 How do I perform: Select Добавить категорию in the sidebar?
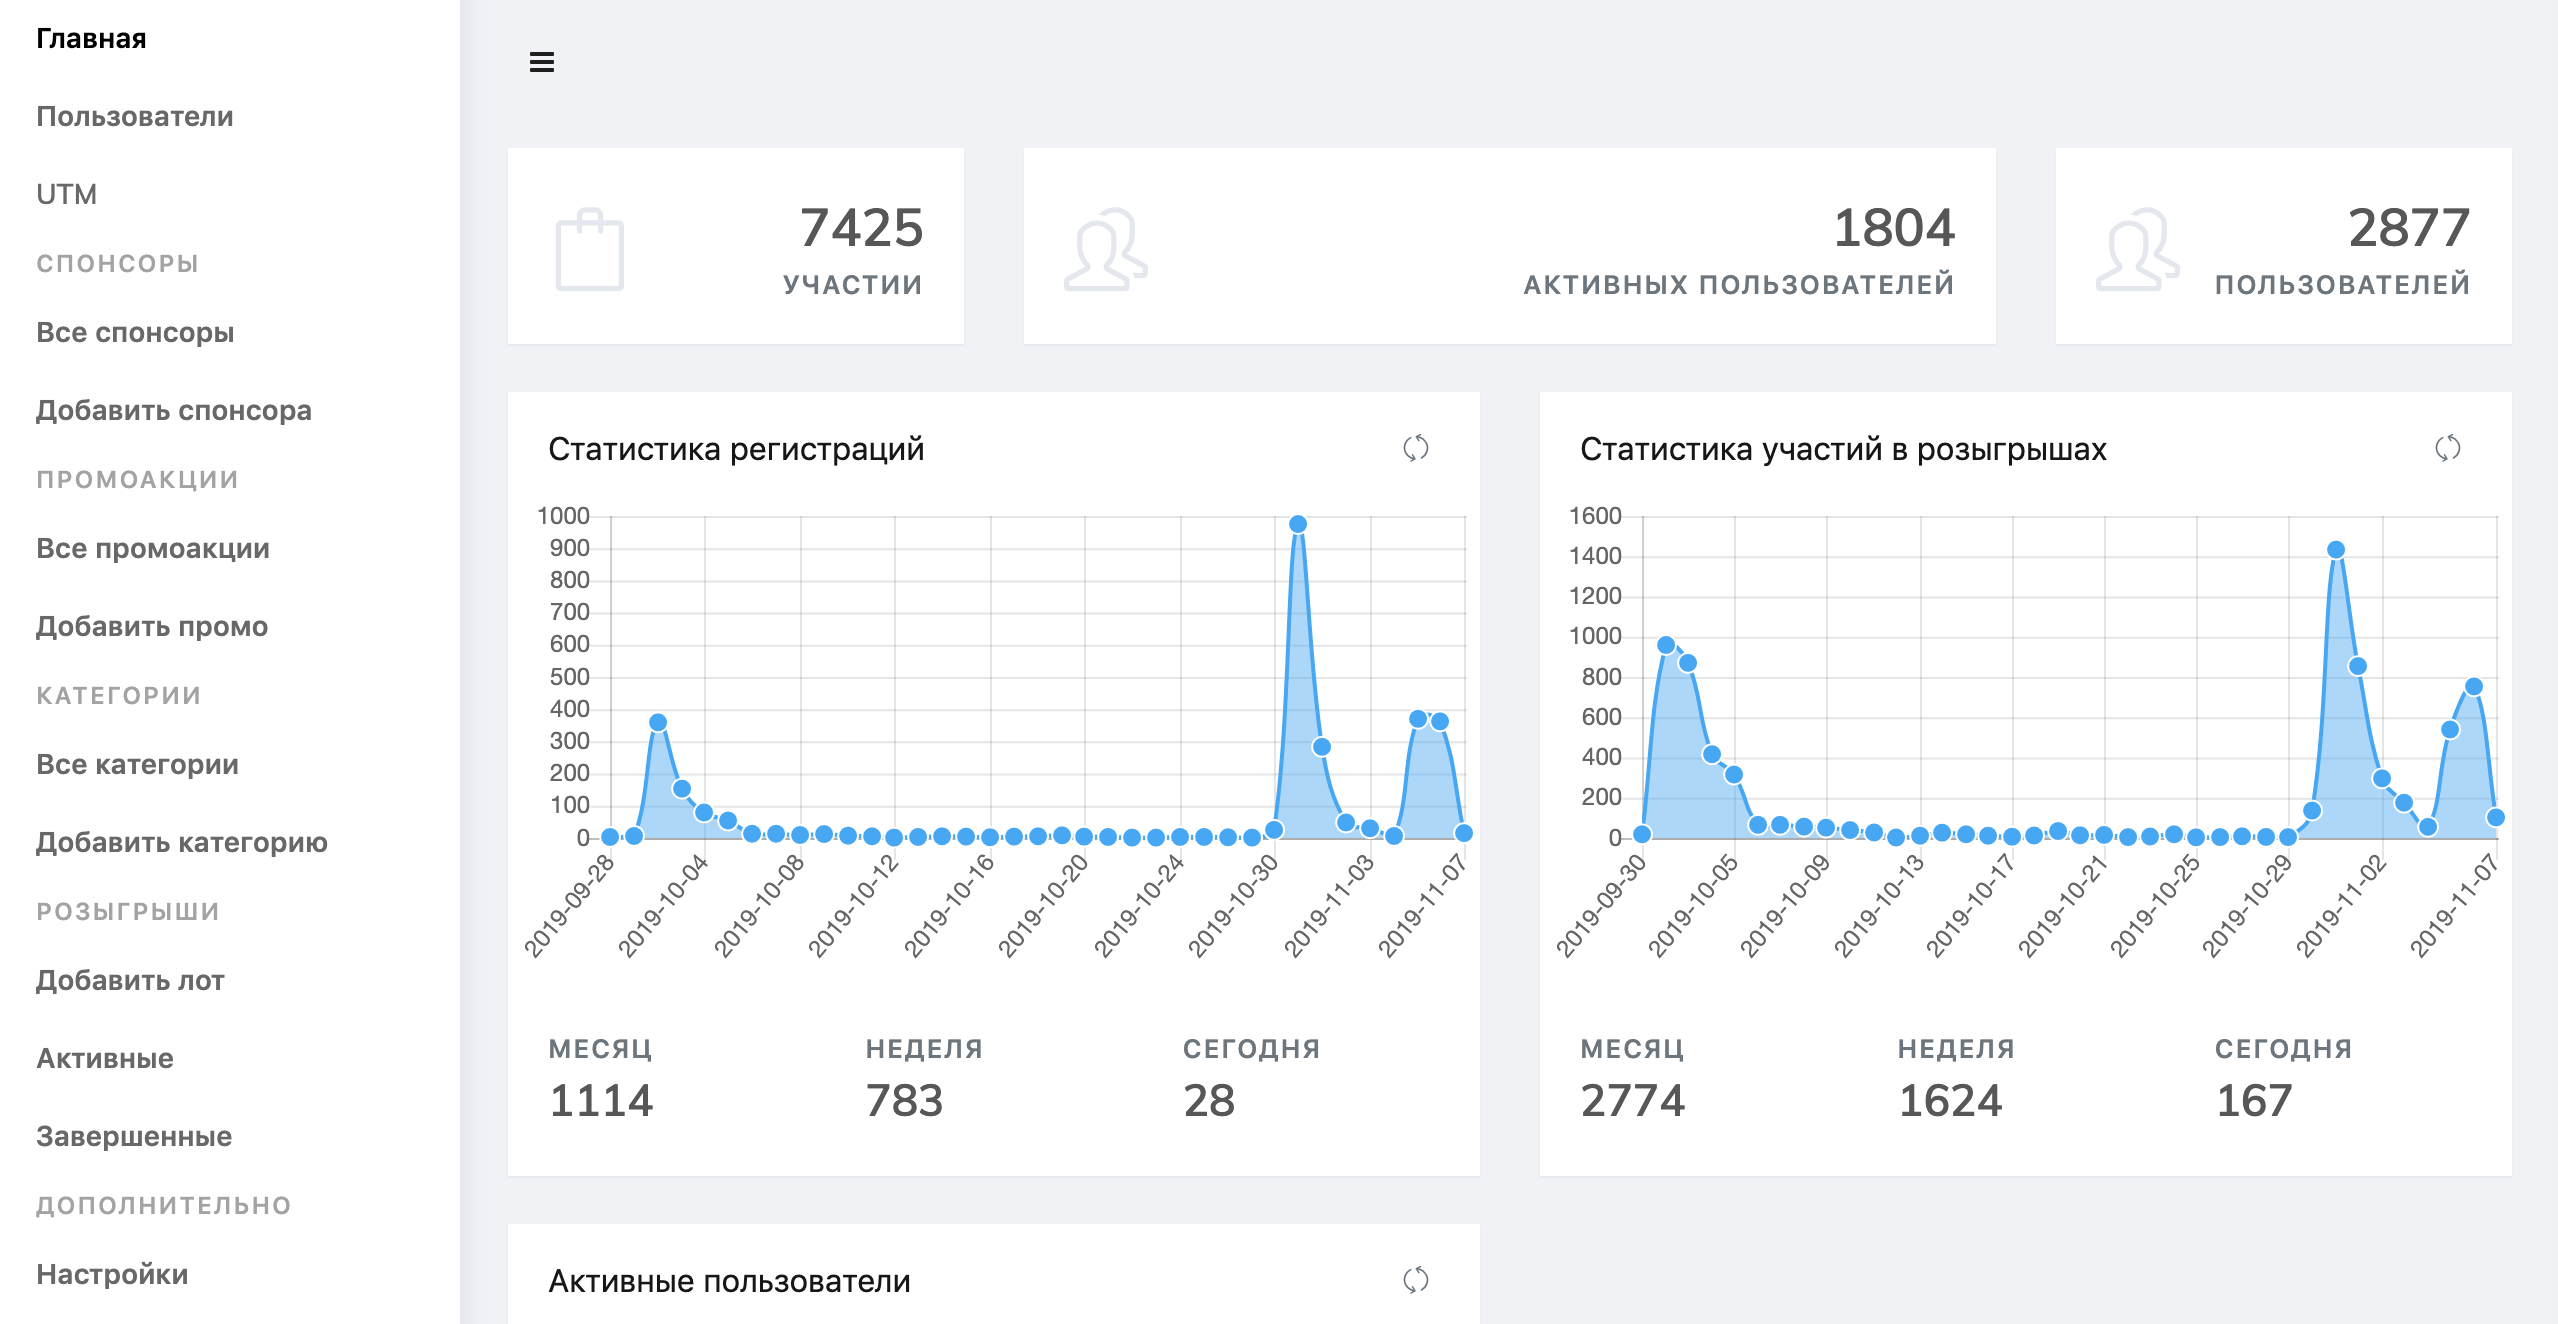coord(182,842)
